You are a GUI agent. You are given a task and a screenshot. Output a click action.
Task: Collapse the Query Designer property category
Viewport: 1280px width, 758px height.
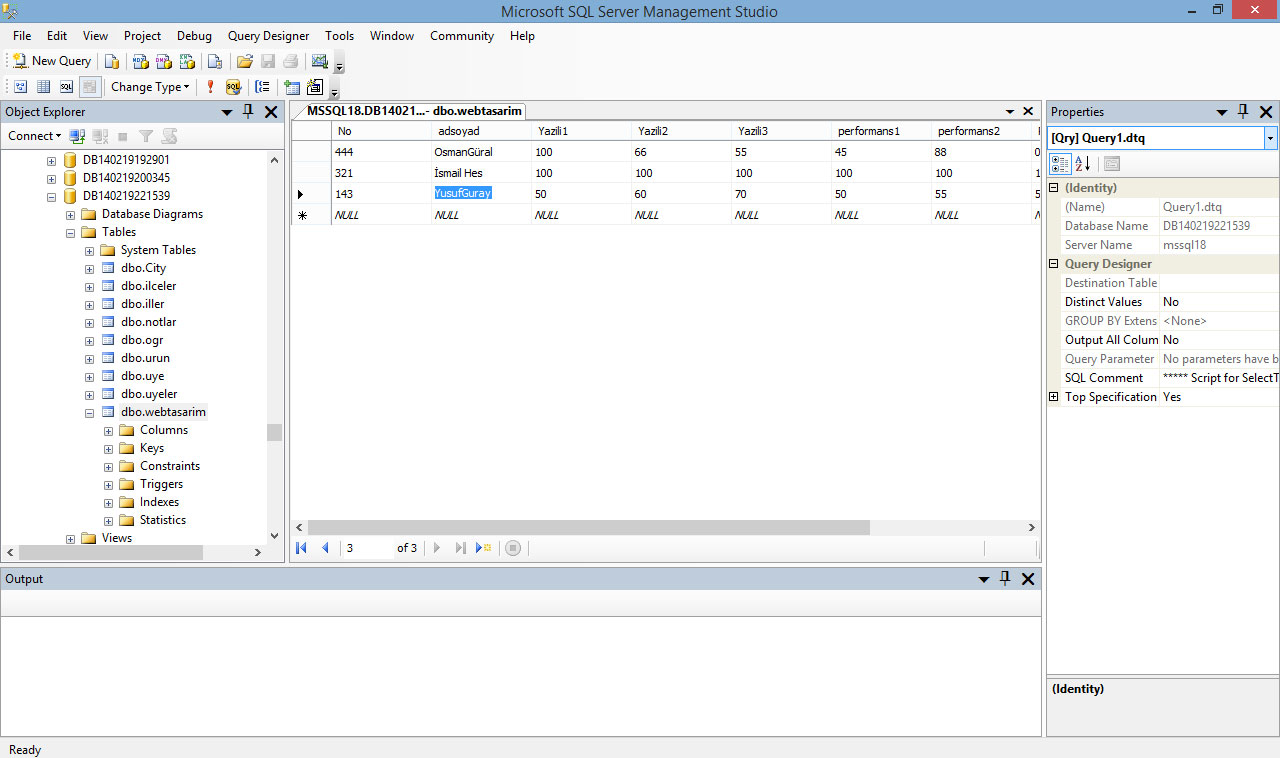[1053, 264]
